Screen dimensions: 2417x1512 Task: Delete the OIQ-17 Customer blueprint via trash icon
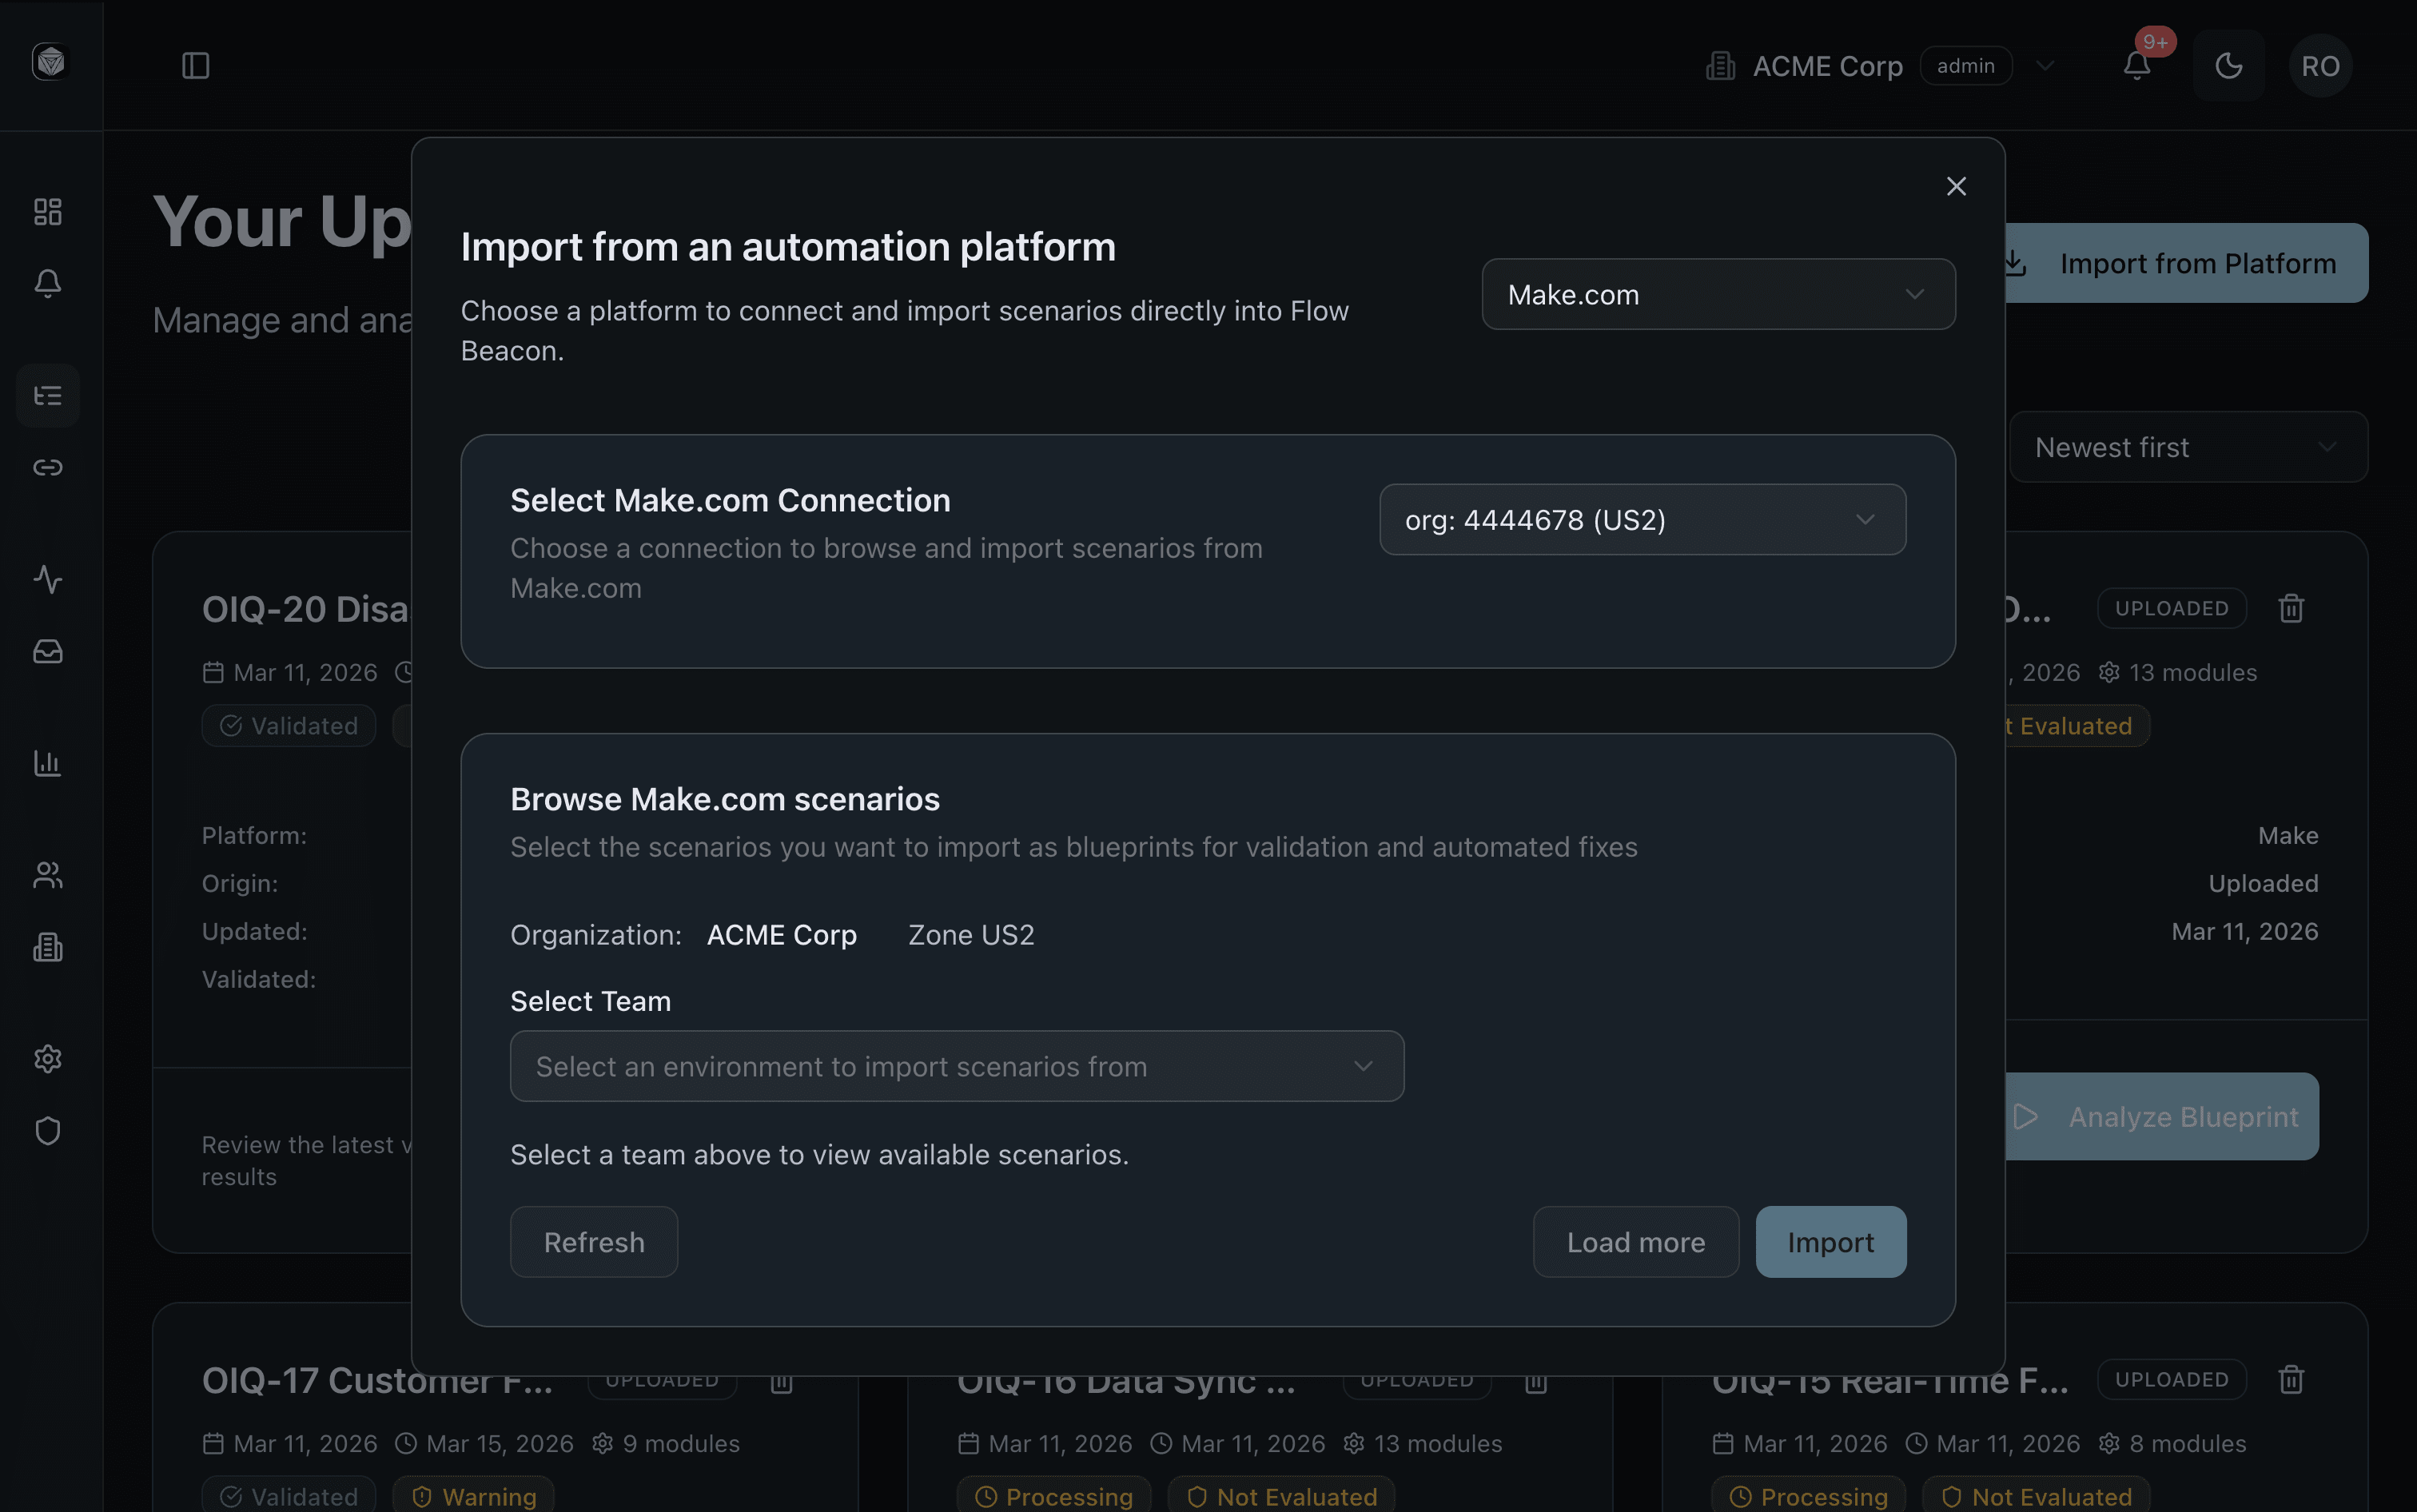(781, 1383)
